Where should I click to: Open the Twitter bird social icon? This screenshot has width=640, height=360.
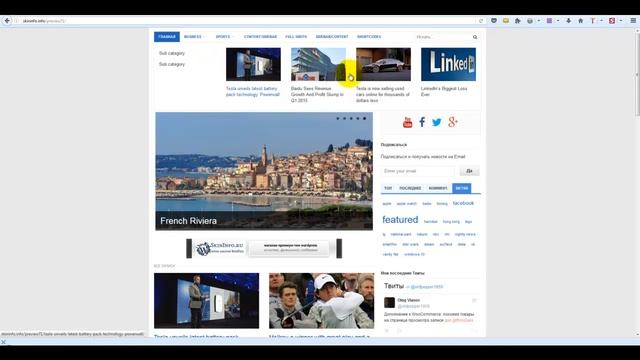(x=437, y=122)
